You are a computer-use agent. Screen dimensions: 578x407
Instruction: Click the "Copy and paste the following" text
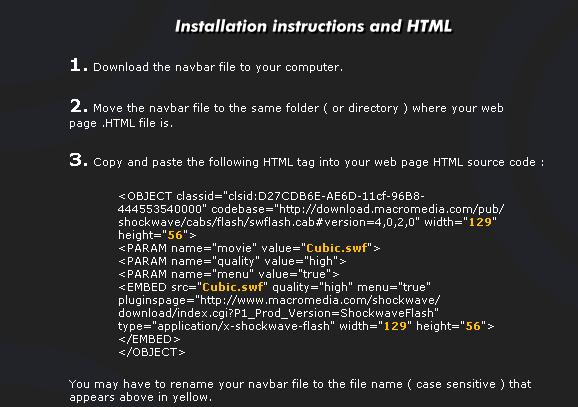318,162
